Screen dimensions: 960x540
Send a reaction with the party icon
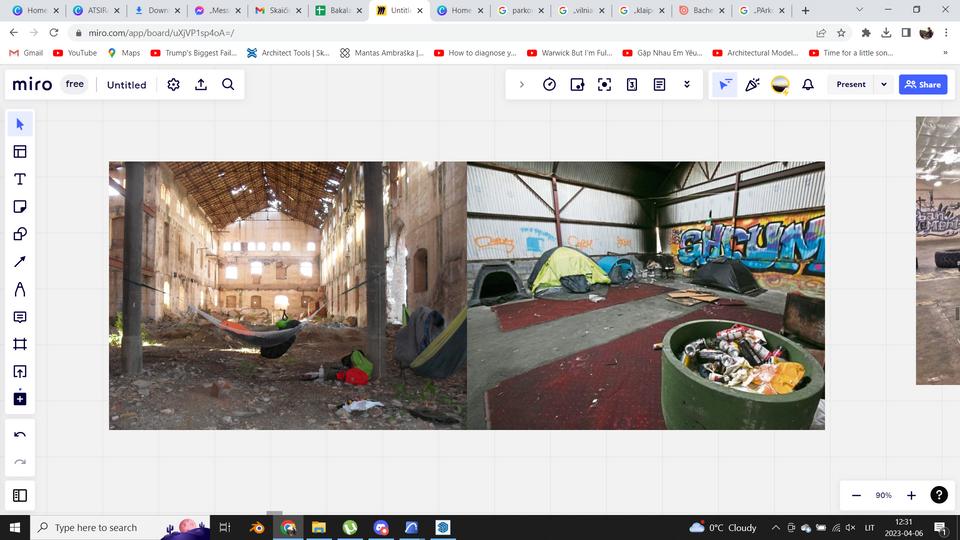752,84
